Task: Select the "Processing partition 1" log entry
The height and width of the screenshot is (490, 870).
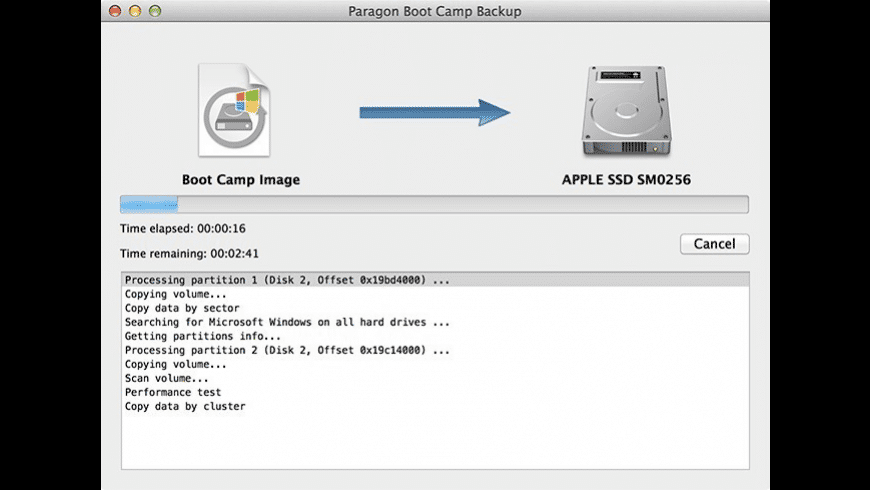Action: pos(287,280)
